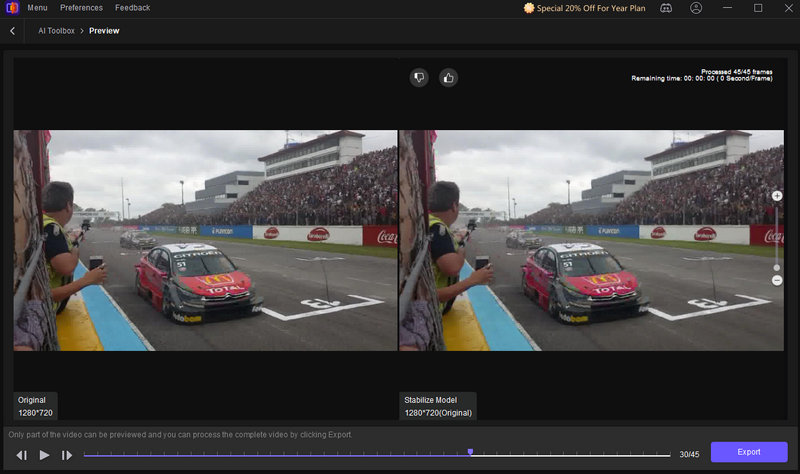Open Special 20% Off For Year Plan offer

coord(584,8)
